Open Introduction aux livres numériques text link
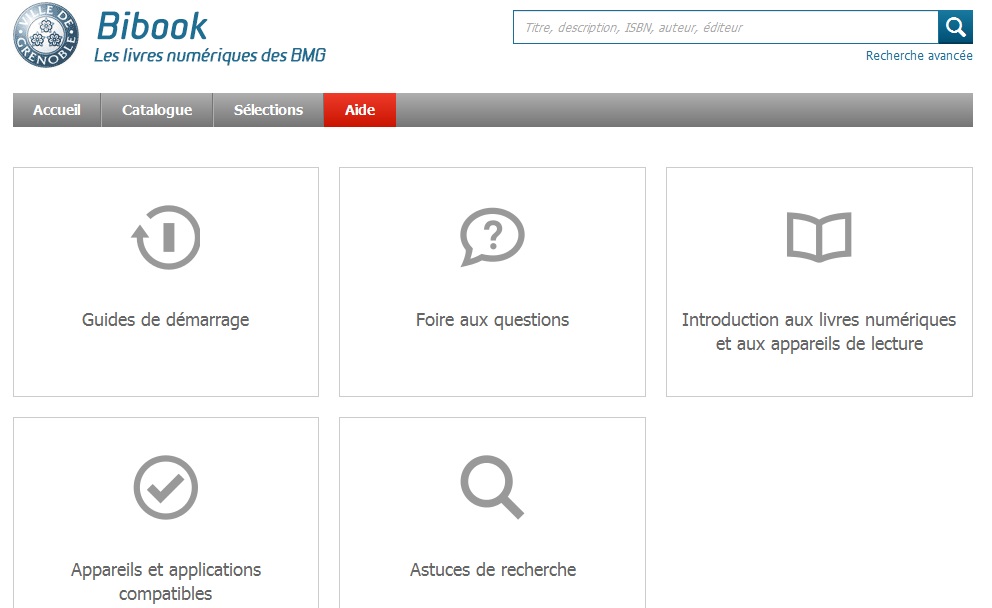The width and height of the screenshot is (992, 608). click(818, 332)
